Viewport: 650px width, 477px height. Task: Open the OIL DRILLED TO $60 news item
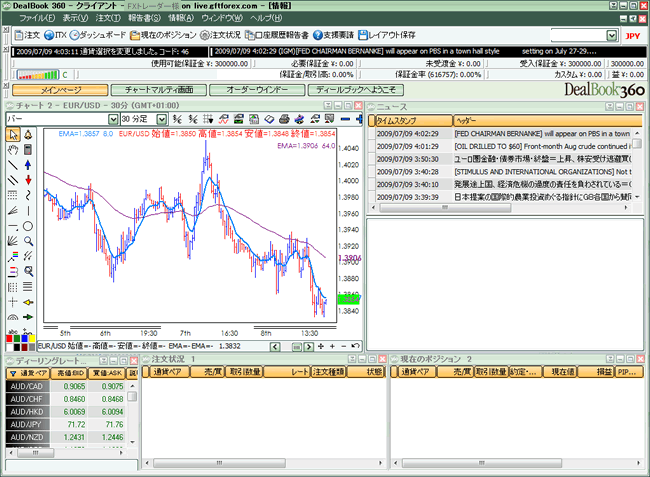(x=543, y=146)
